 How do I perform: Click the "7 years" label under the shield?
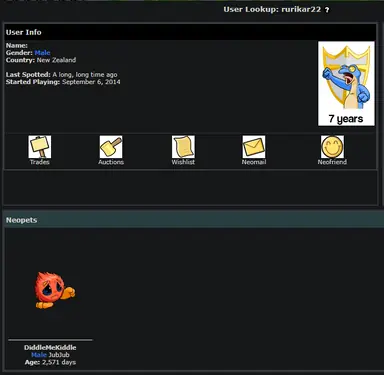tap(346, 119)
